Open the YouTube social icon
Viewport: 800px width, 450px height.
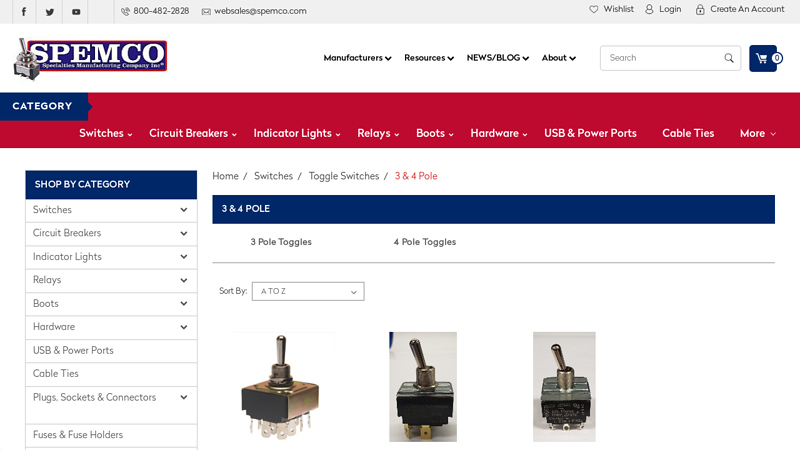coord(76,12)
